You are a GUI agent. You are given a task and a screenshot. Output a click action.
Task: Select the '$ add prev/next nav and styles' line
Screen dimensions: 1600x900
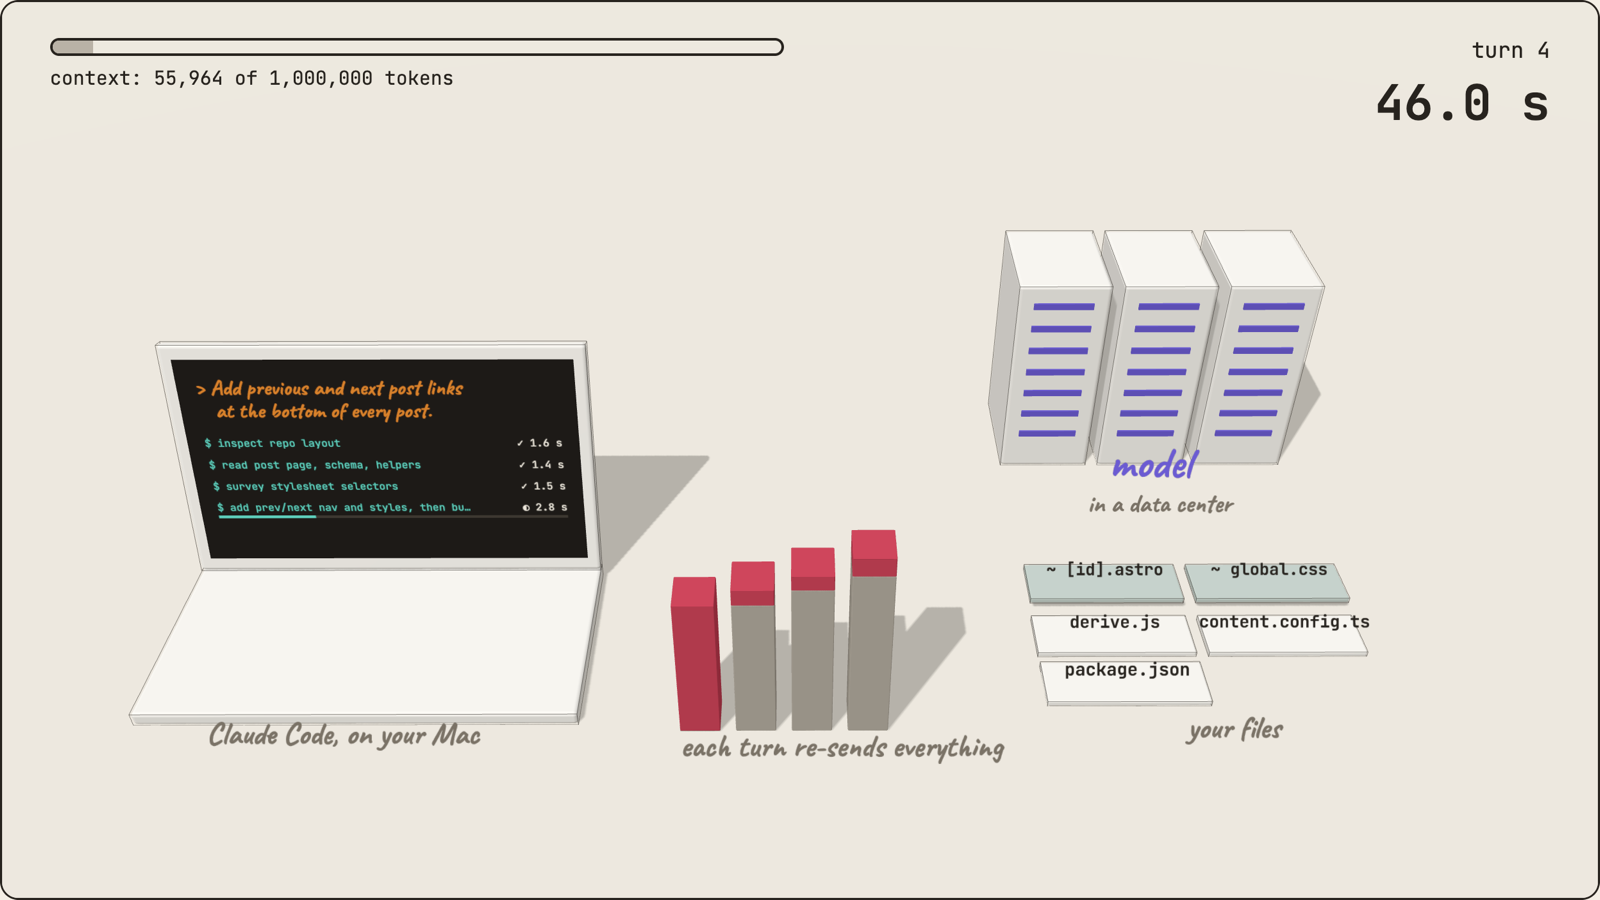click(x=343, y=507)
